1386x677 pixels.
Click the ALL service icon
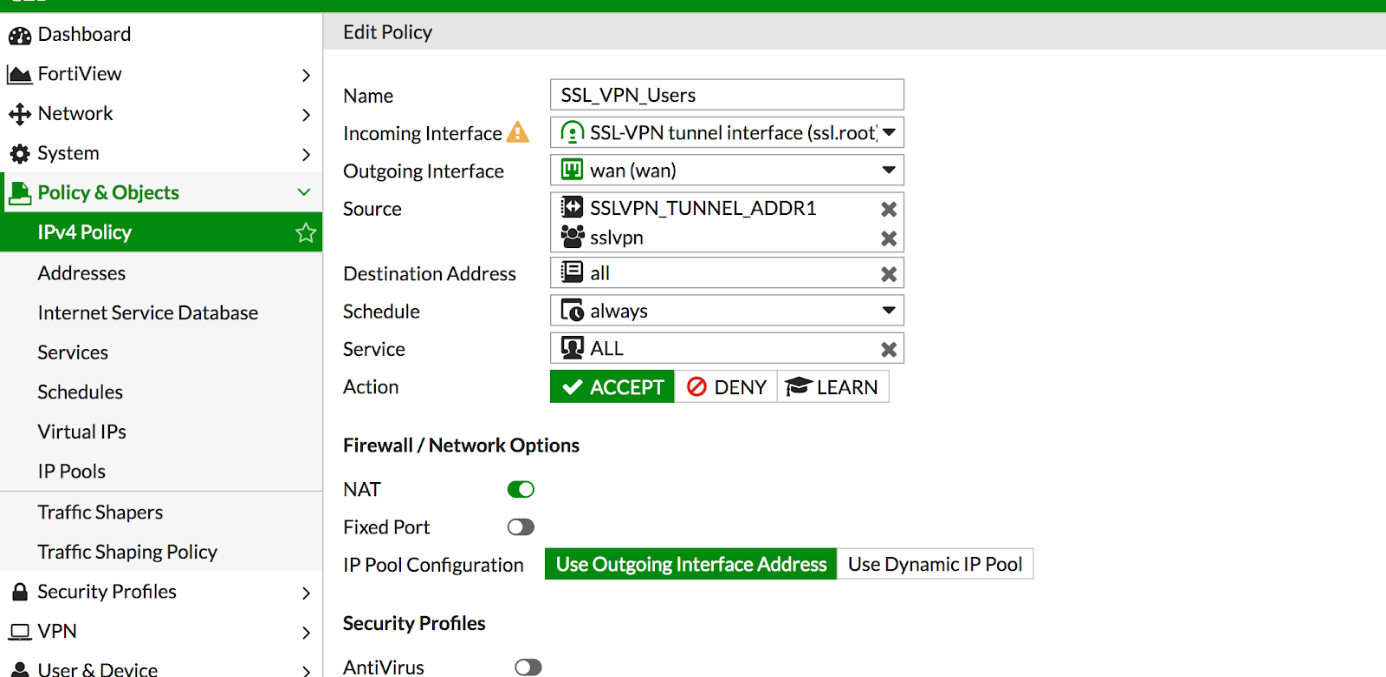[571, 348]
